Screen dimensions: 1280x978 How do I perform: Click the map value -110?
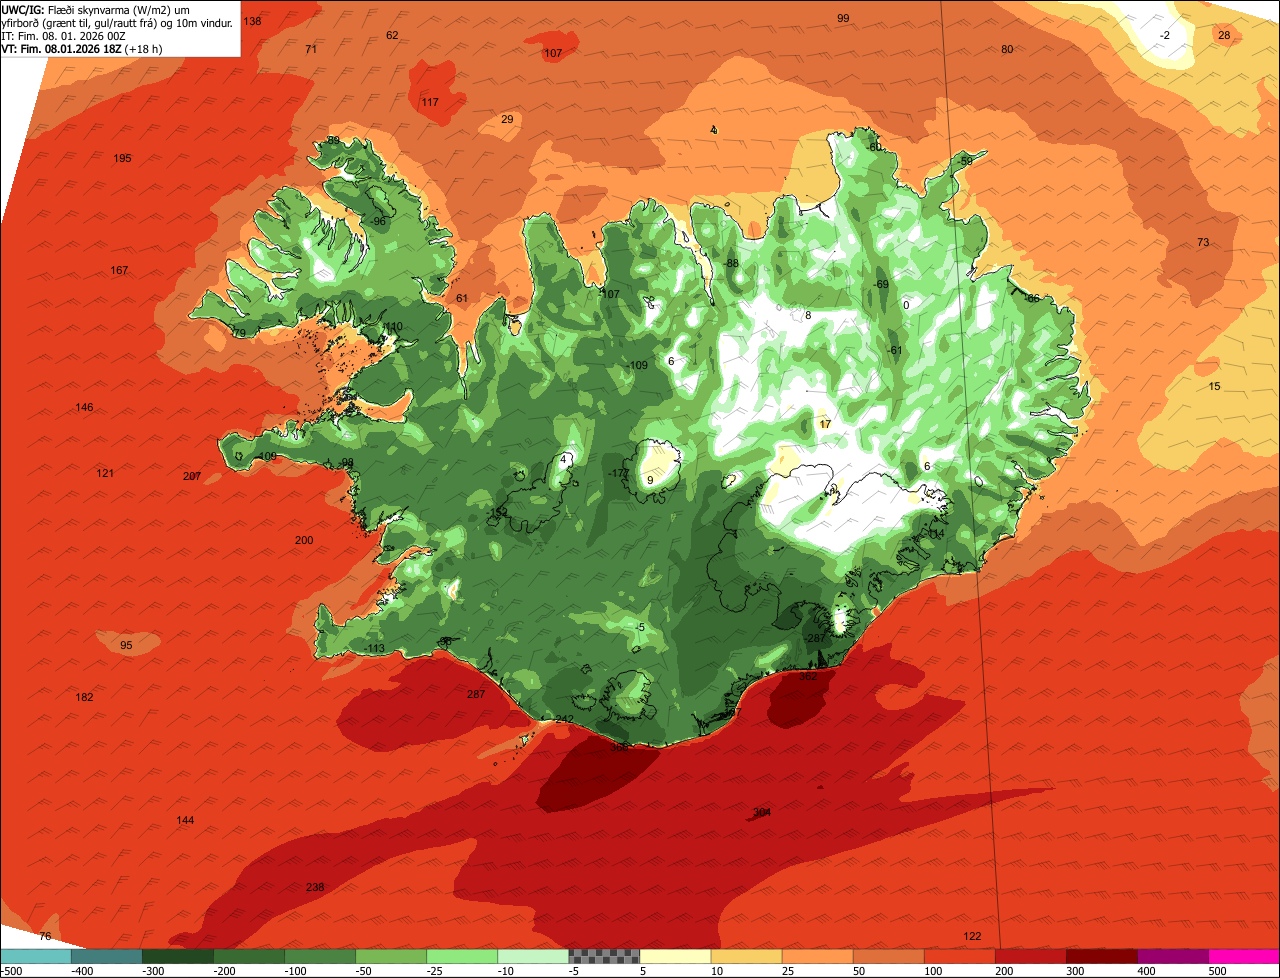pos(391,326)
